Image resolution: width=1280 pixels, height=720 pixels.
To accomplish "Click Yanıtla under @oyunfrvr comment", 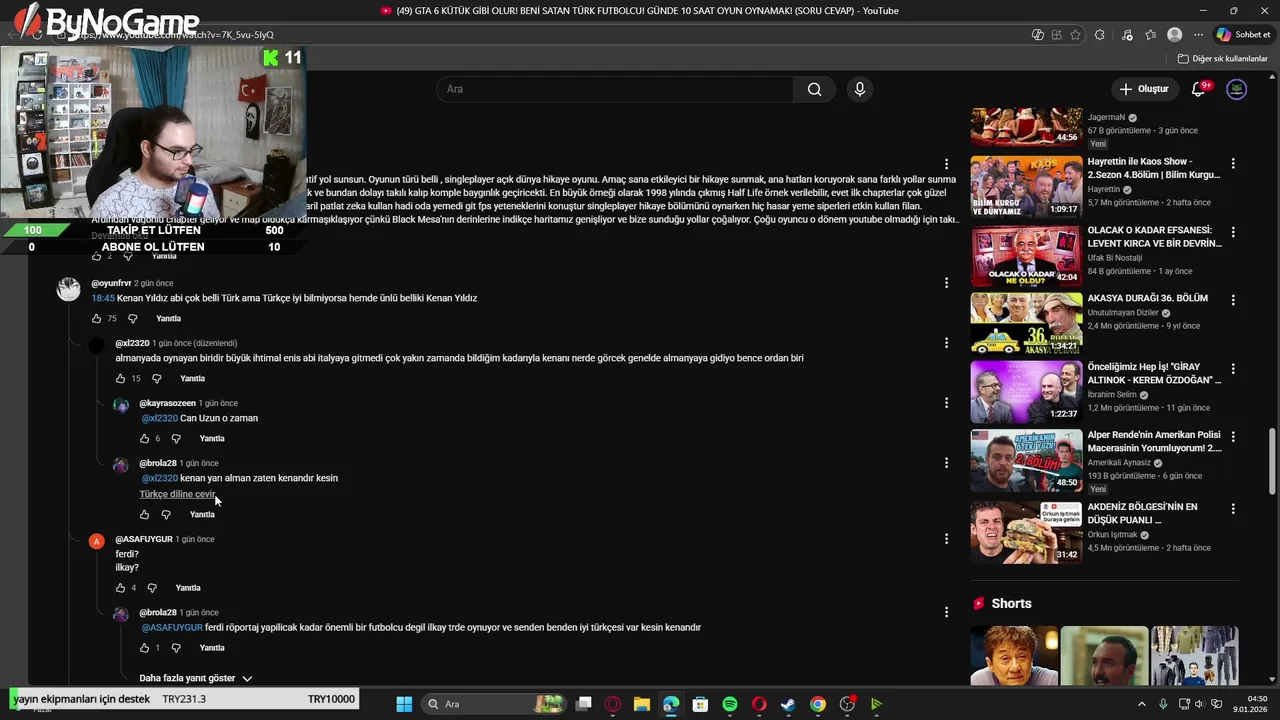I will [168, 319].
